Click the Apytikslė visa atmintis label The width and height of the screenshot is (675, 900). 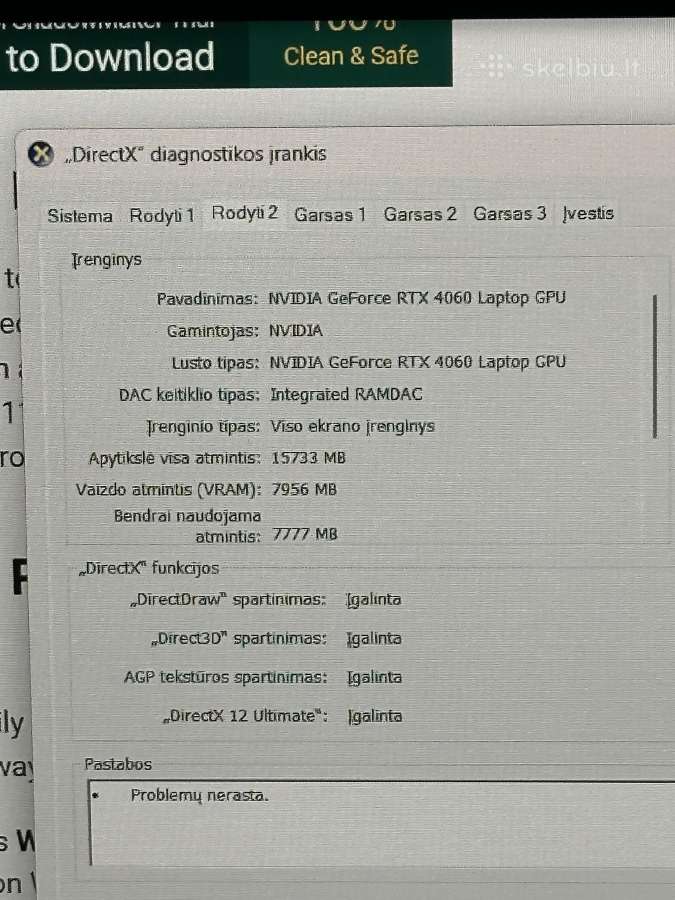(174, 459)
